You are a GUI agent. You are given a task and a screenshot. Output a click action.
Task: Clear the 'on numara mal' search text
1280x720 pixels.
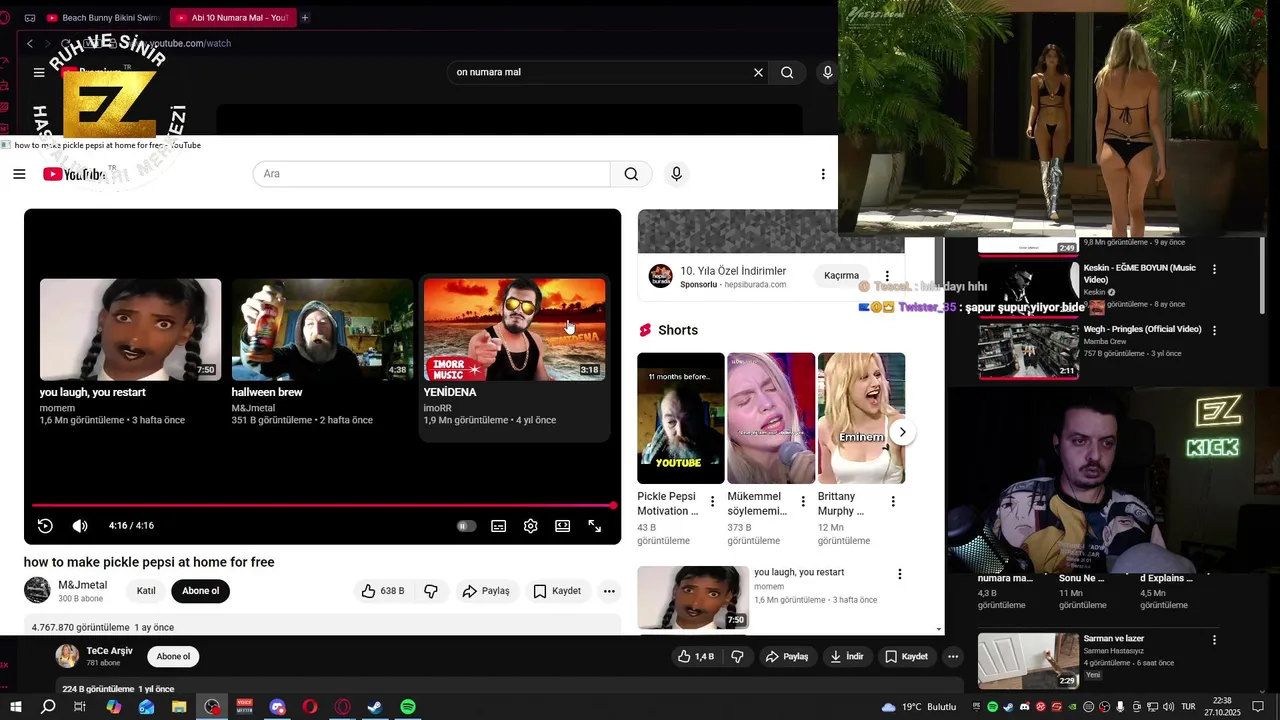(758, 72)
